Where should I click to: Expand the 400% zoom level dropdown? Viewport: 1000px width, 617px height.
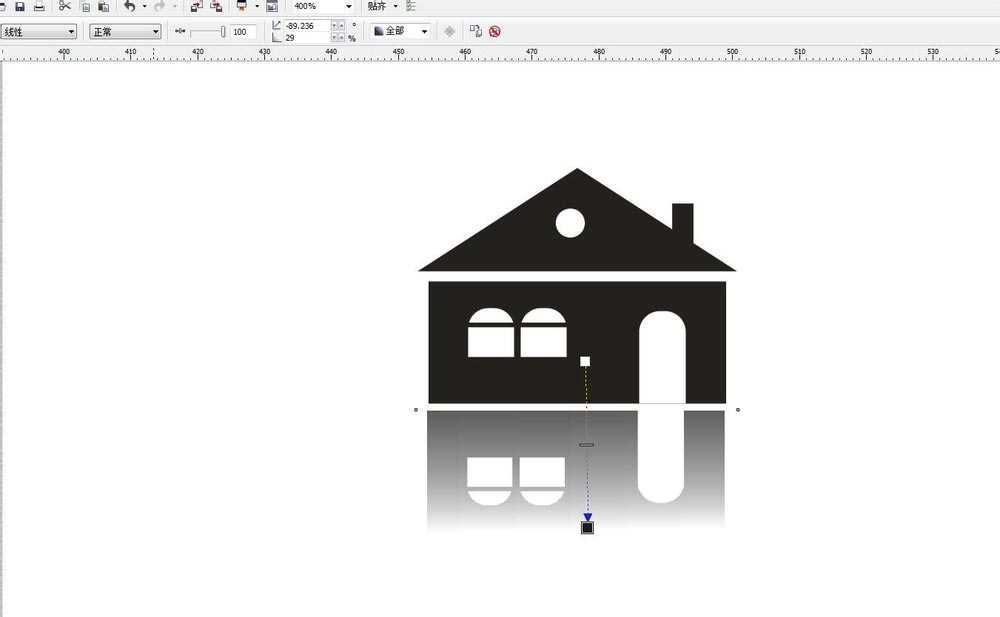pos(348,6)
